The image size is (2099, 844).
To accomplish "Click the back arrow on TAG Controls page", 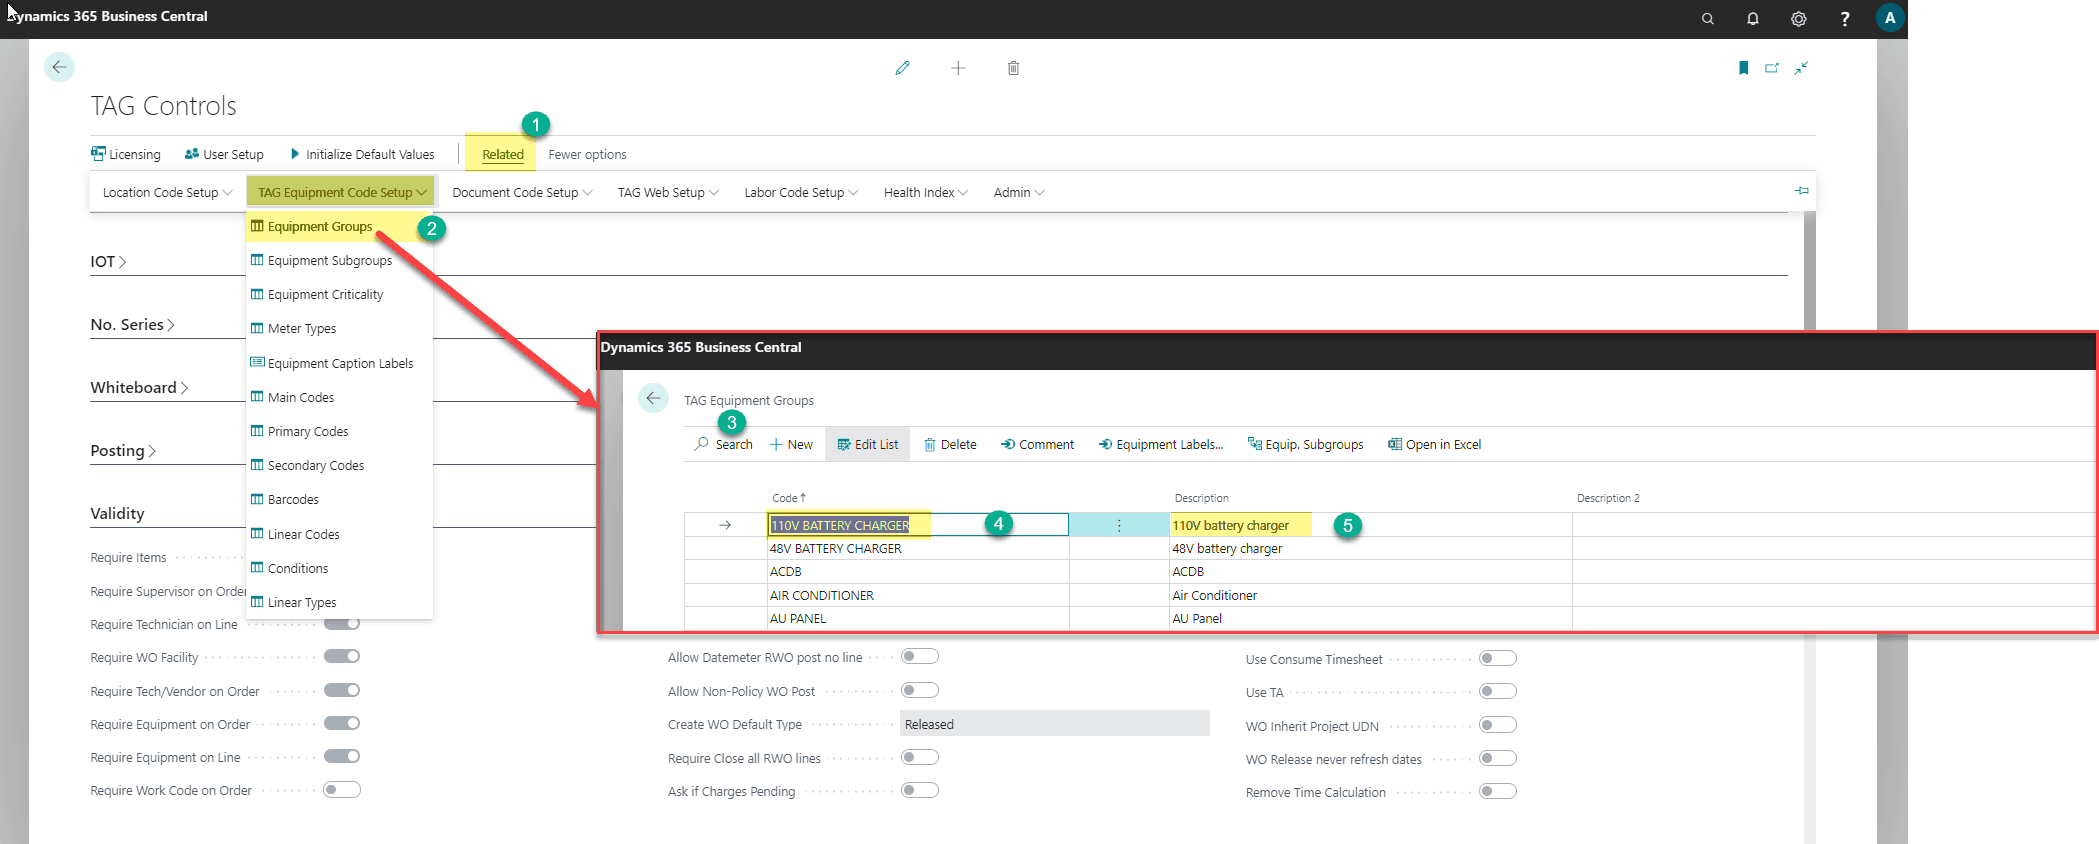I will tap(59, 67).
